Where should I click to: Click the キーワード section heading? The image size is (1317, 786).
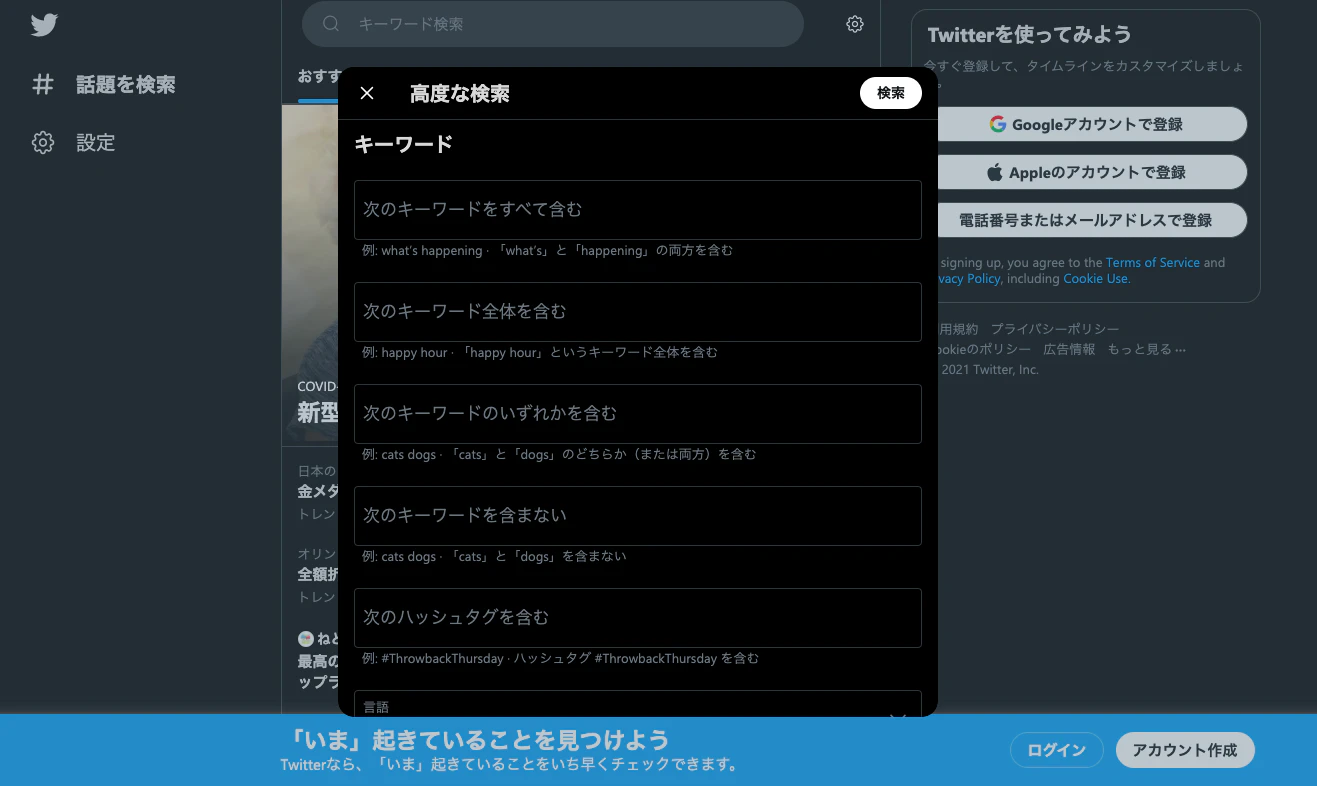[404, 144]
